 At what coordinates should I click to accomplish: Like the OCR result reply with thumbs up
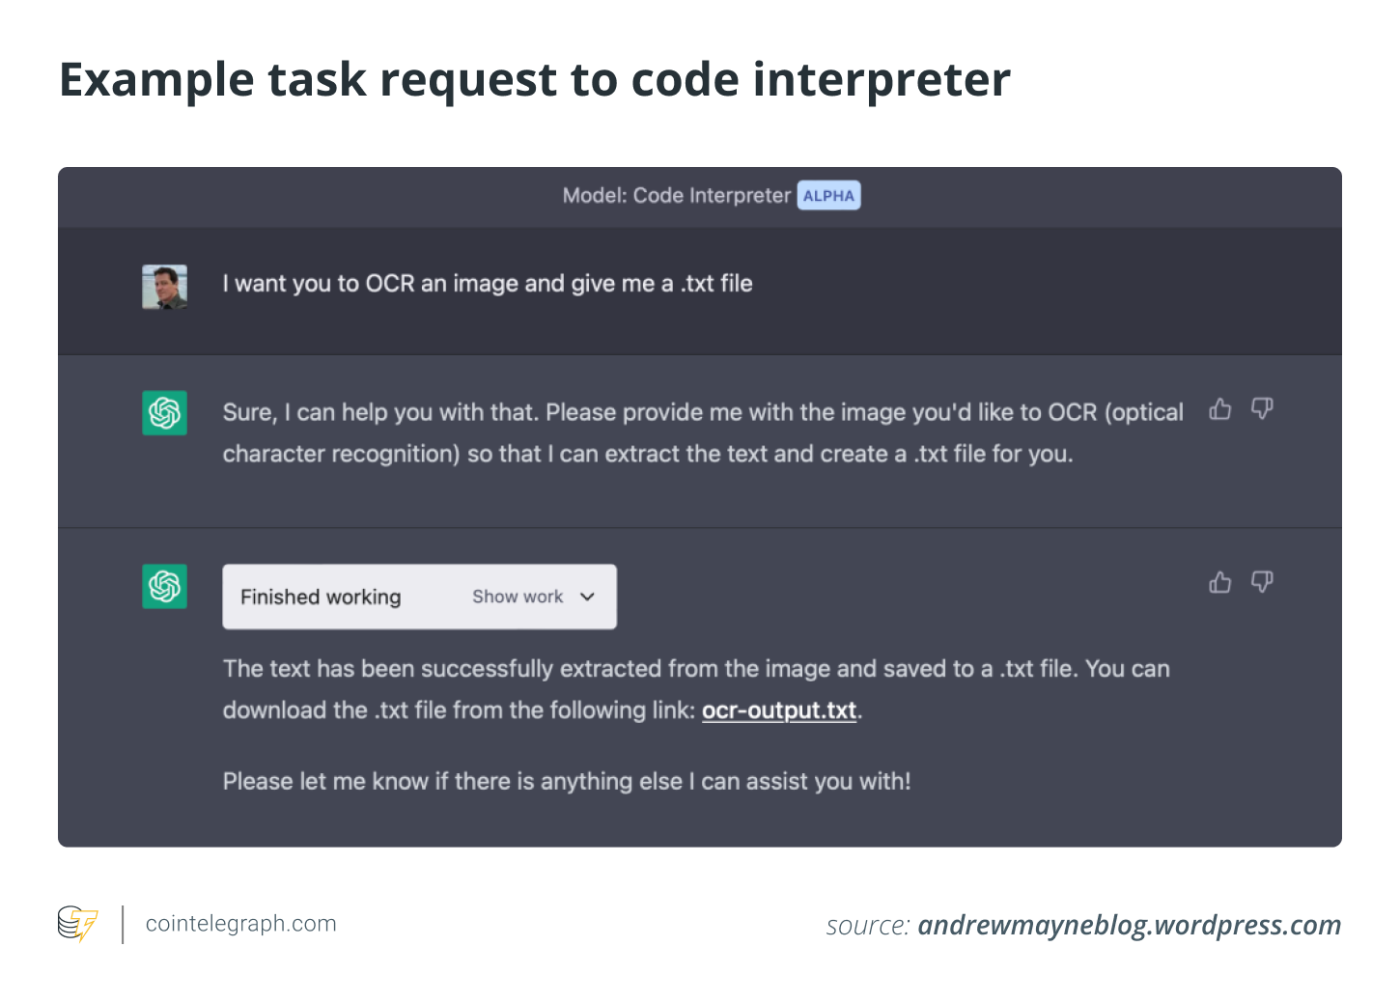[x=1220, y=582]
